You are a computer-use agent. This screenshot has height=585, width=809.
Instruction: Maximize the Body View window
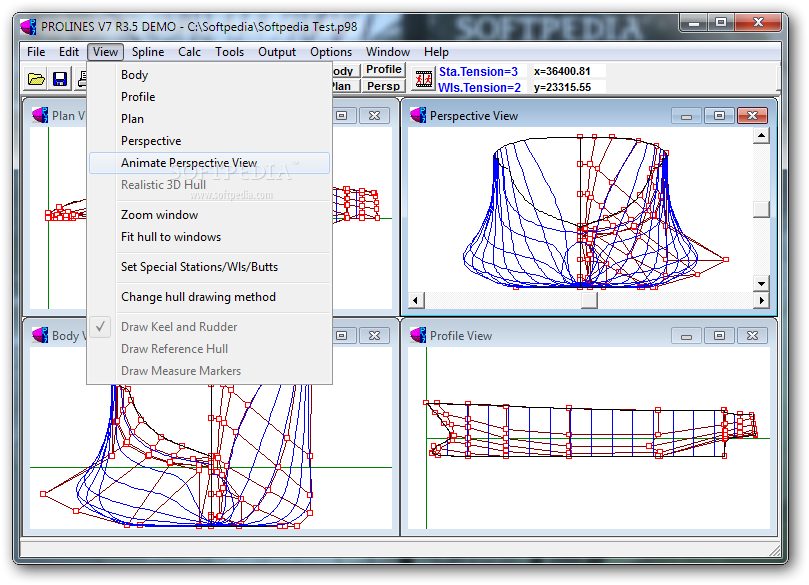point(342,336)
